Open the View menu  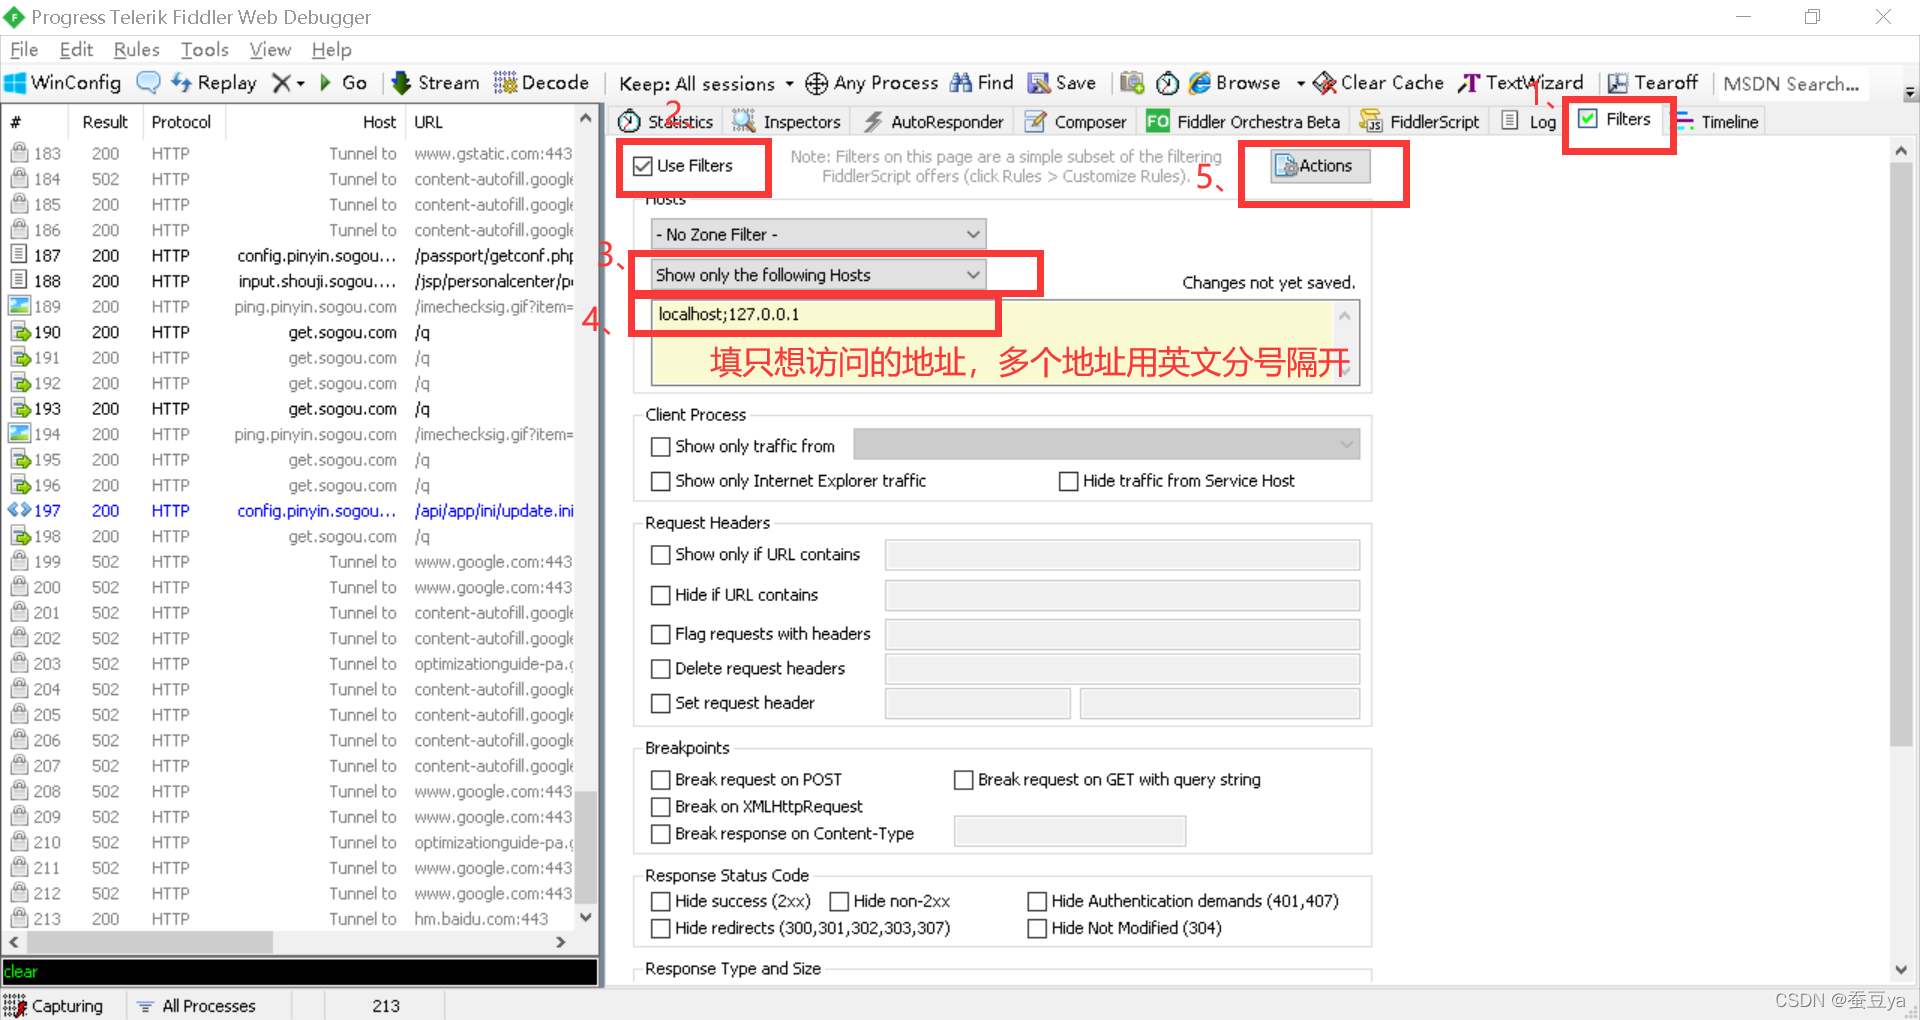pos(270,49)
